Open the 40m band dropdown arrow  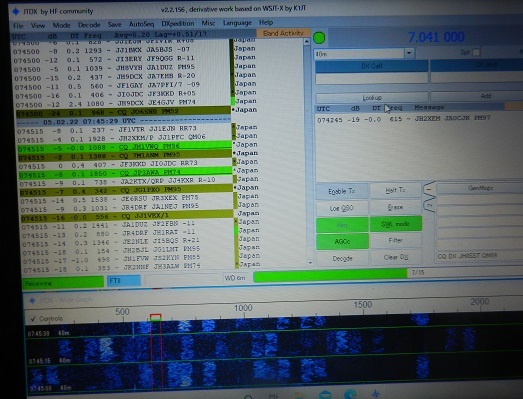click(x=409, y=53)
